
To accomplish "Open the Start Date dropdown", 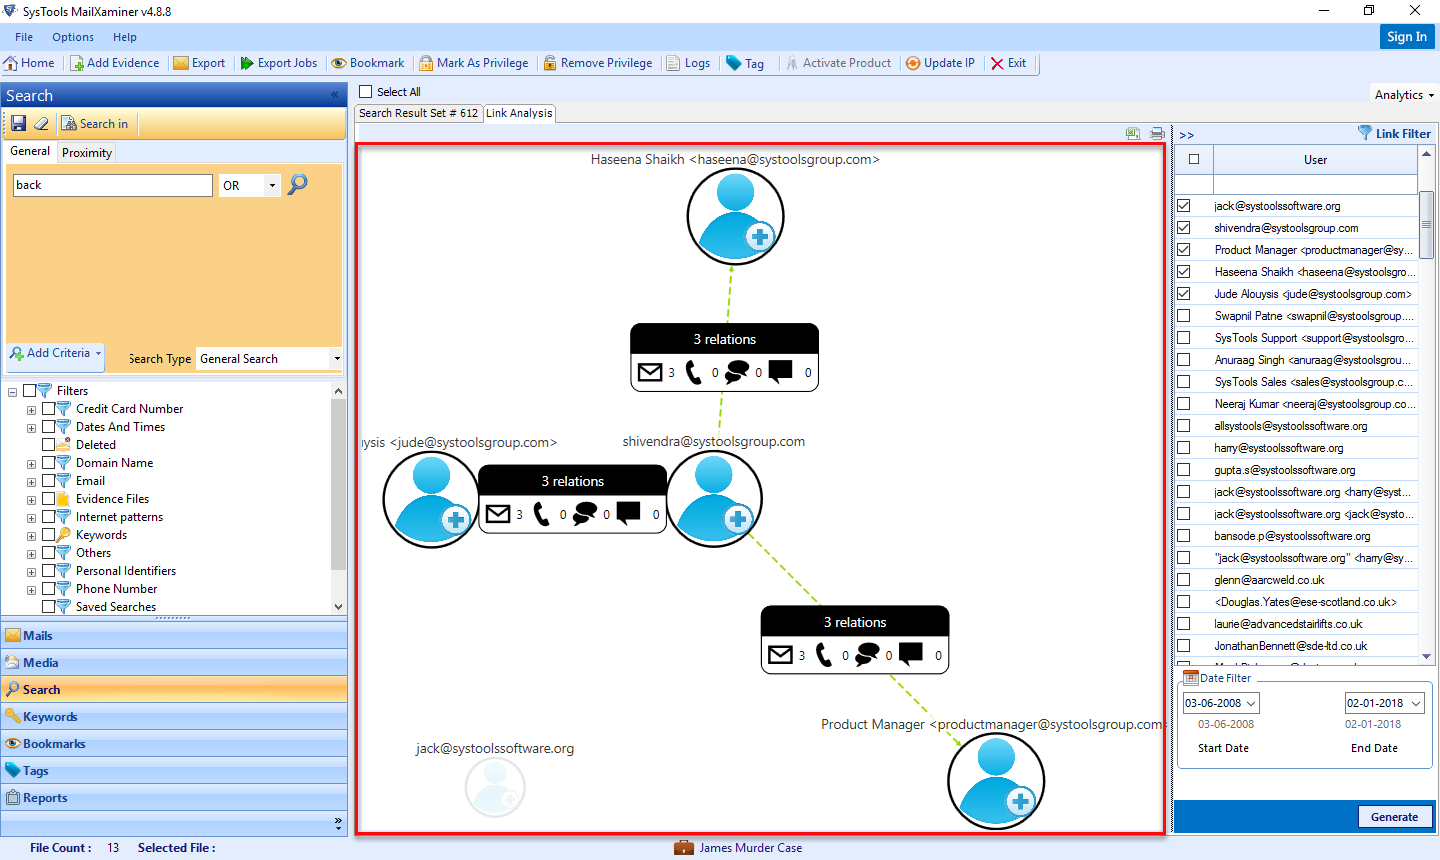I will pyautogui.click(x=1251, y=703).
